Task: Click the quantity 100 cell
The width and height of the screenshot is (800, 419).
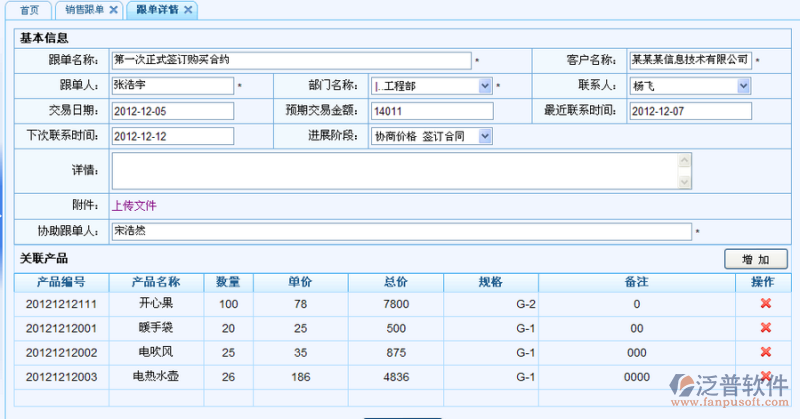Action: coord(229,304)
